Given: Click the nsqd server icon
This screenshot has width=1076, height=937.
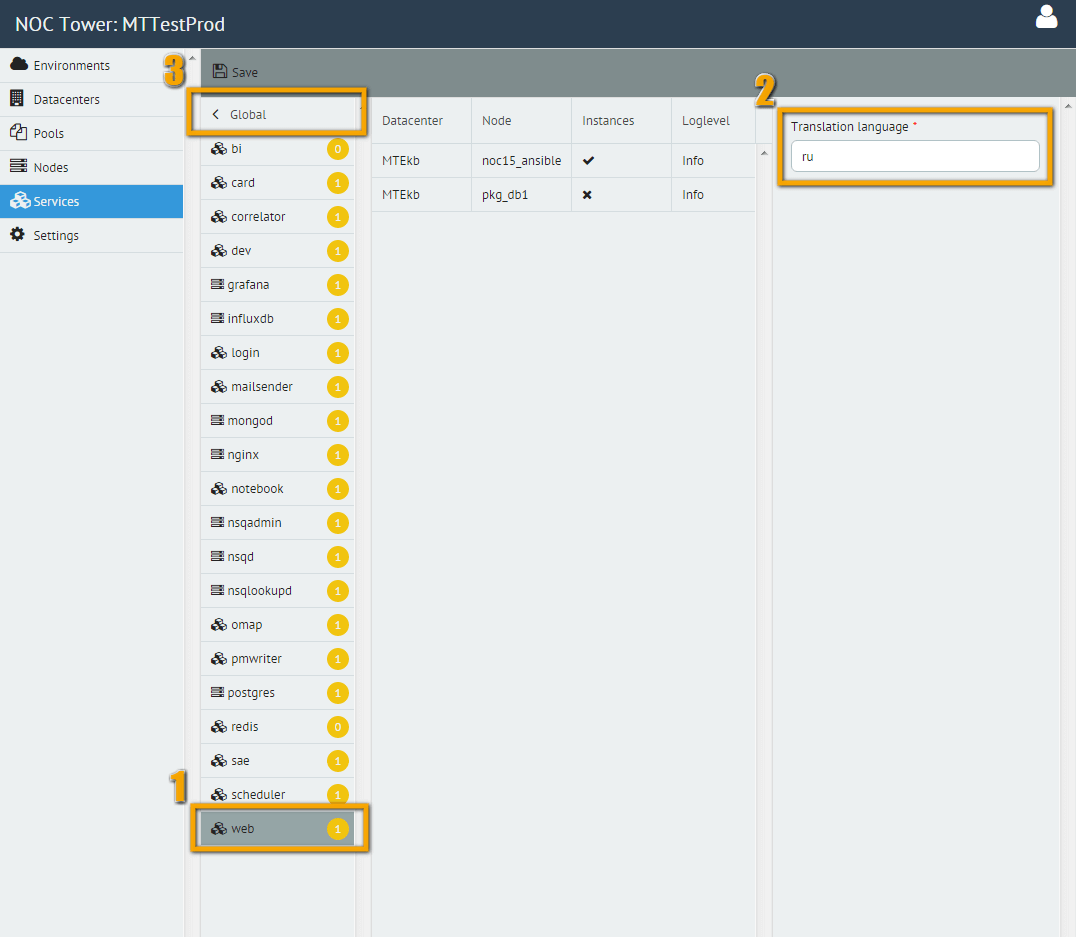Looking at the screenshot, I should coord(217,556).
